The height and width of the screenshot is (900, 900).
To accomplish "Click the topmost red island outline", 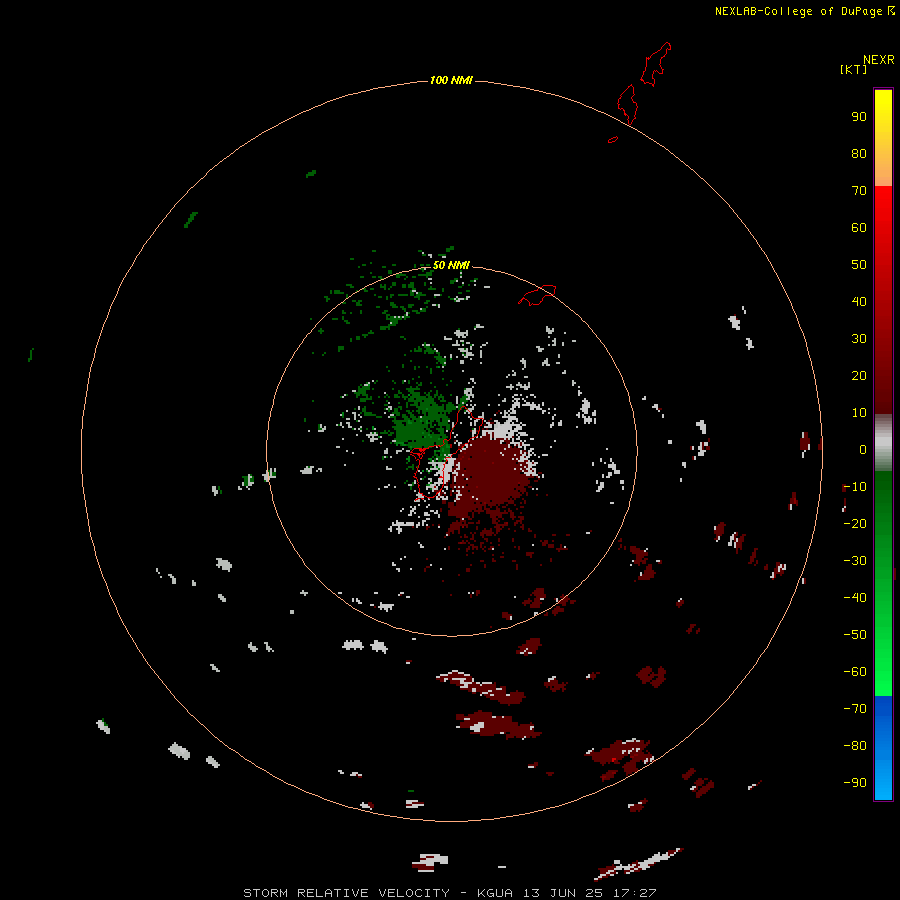I will (655, 64).
